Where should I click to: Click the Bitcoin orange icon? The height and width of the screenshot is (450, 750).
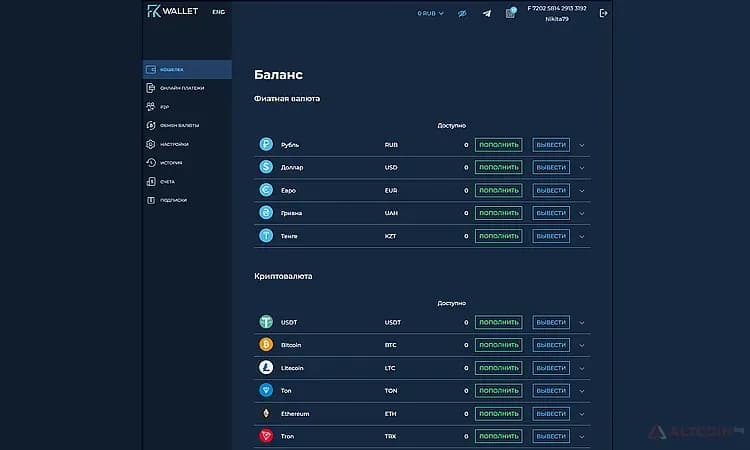[266, 344]
